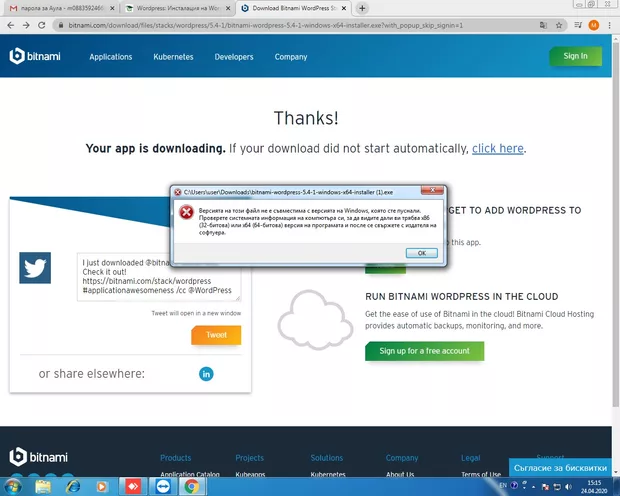620x496 pixels.
Task: Show hidden tray icons arrow
Action: point(533,487)
